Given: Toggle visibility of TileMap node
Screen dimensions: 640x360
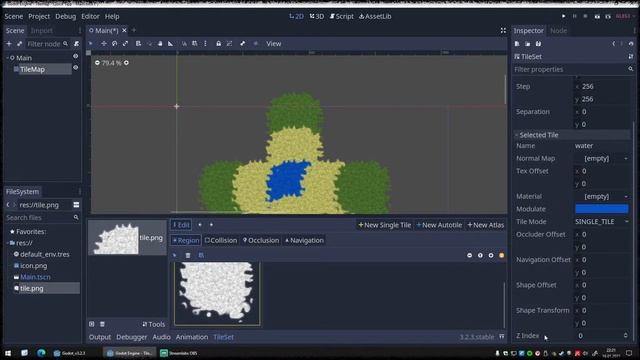Looking at the screenshot, I should point(76,68).
